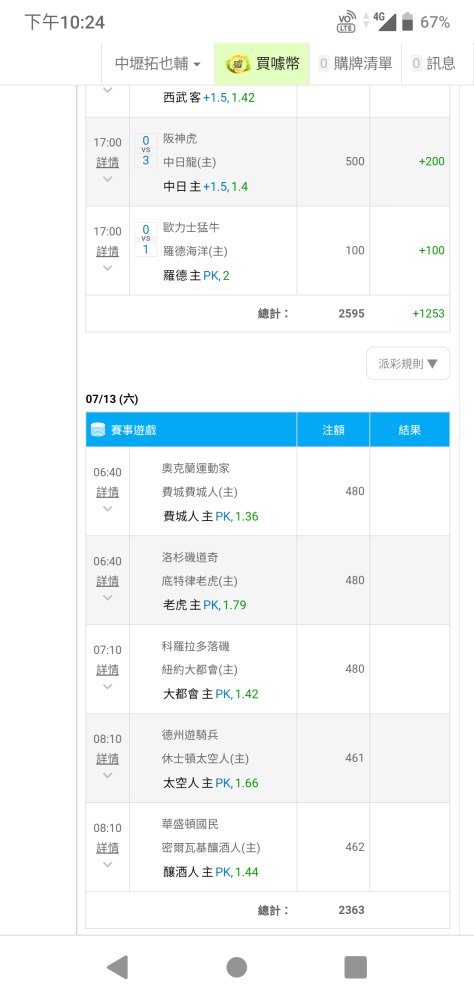The image size is (474, 1000).
Task: Click the 0 vs 1 score box
Action: click(145, 239)
